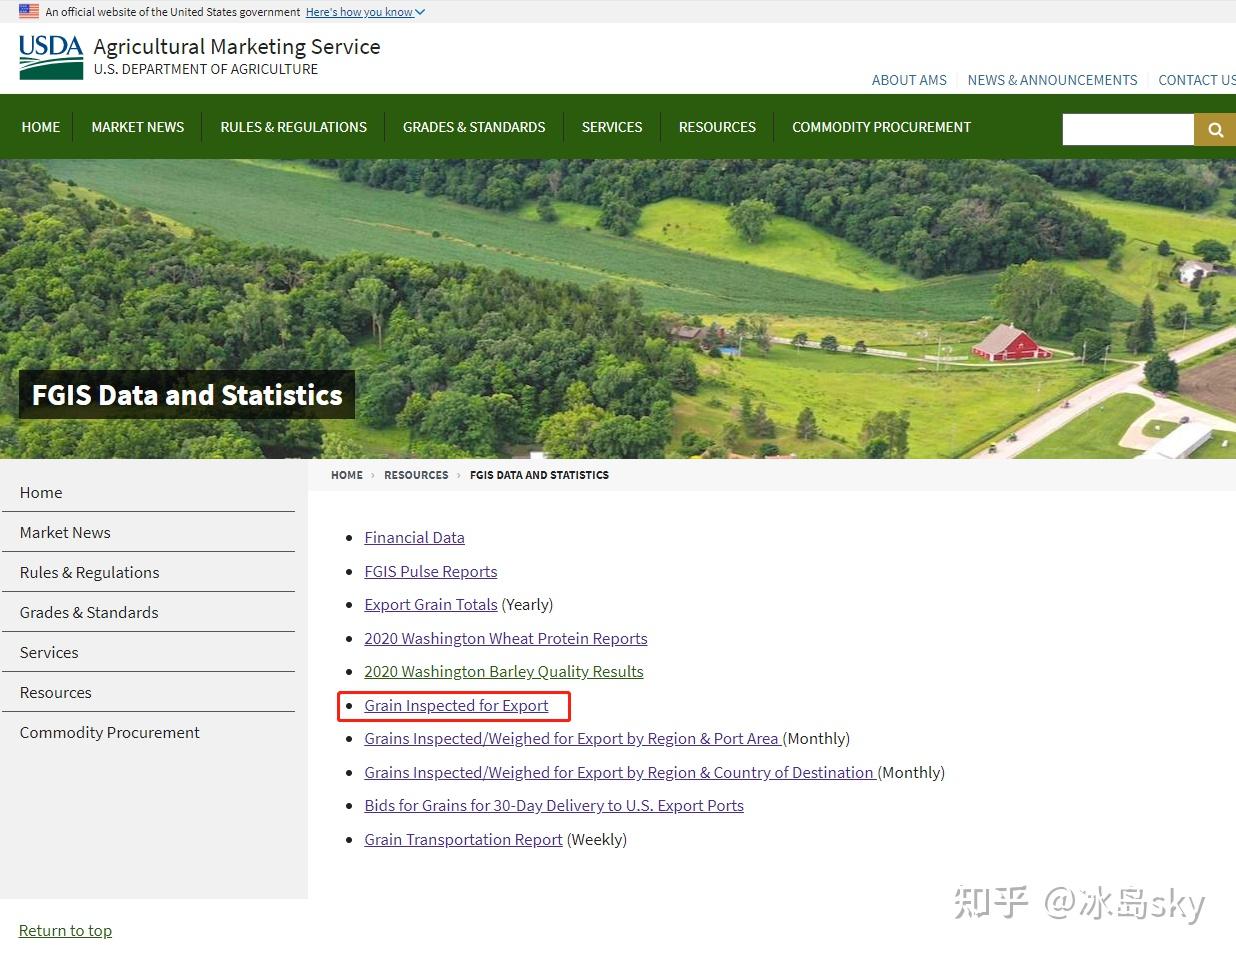The height and width of the screenshot is (956, 1236).
Task: Select Resources in the left sidebar
Action: click(x=55, y=692)
